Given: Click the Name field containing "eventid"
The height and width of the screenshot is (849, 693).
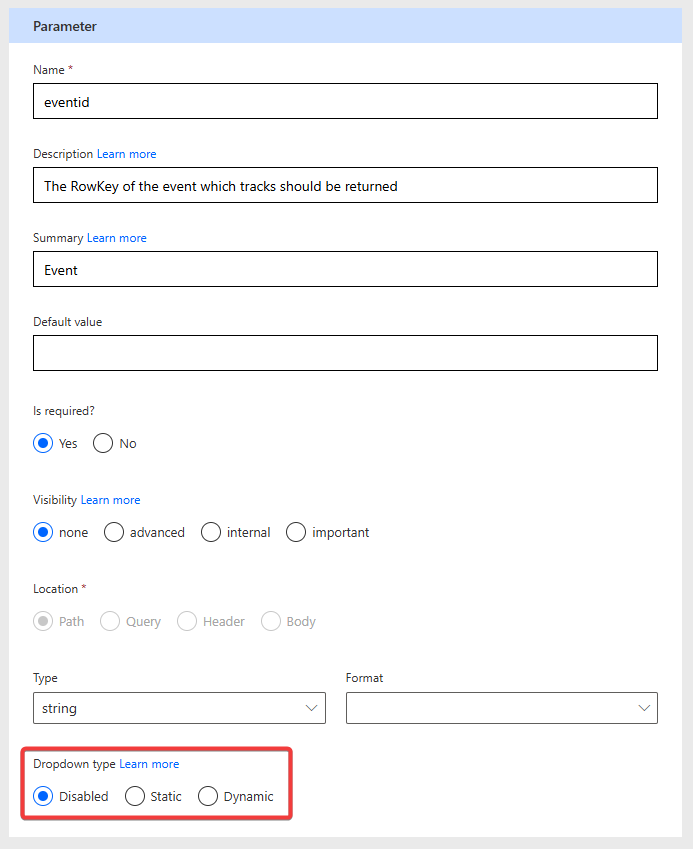Looking at the screenshot, I should pyautogui.click(x=345, y=101).
